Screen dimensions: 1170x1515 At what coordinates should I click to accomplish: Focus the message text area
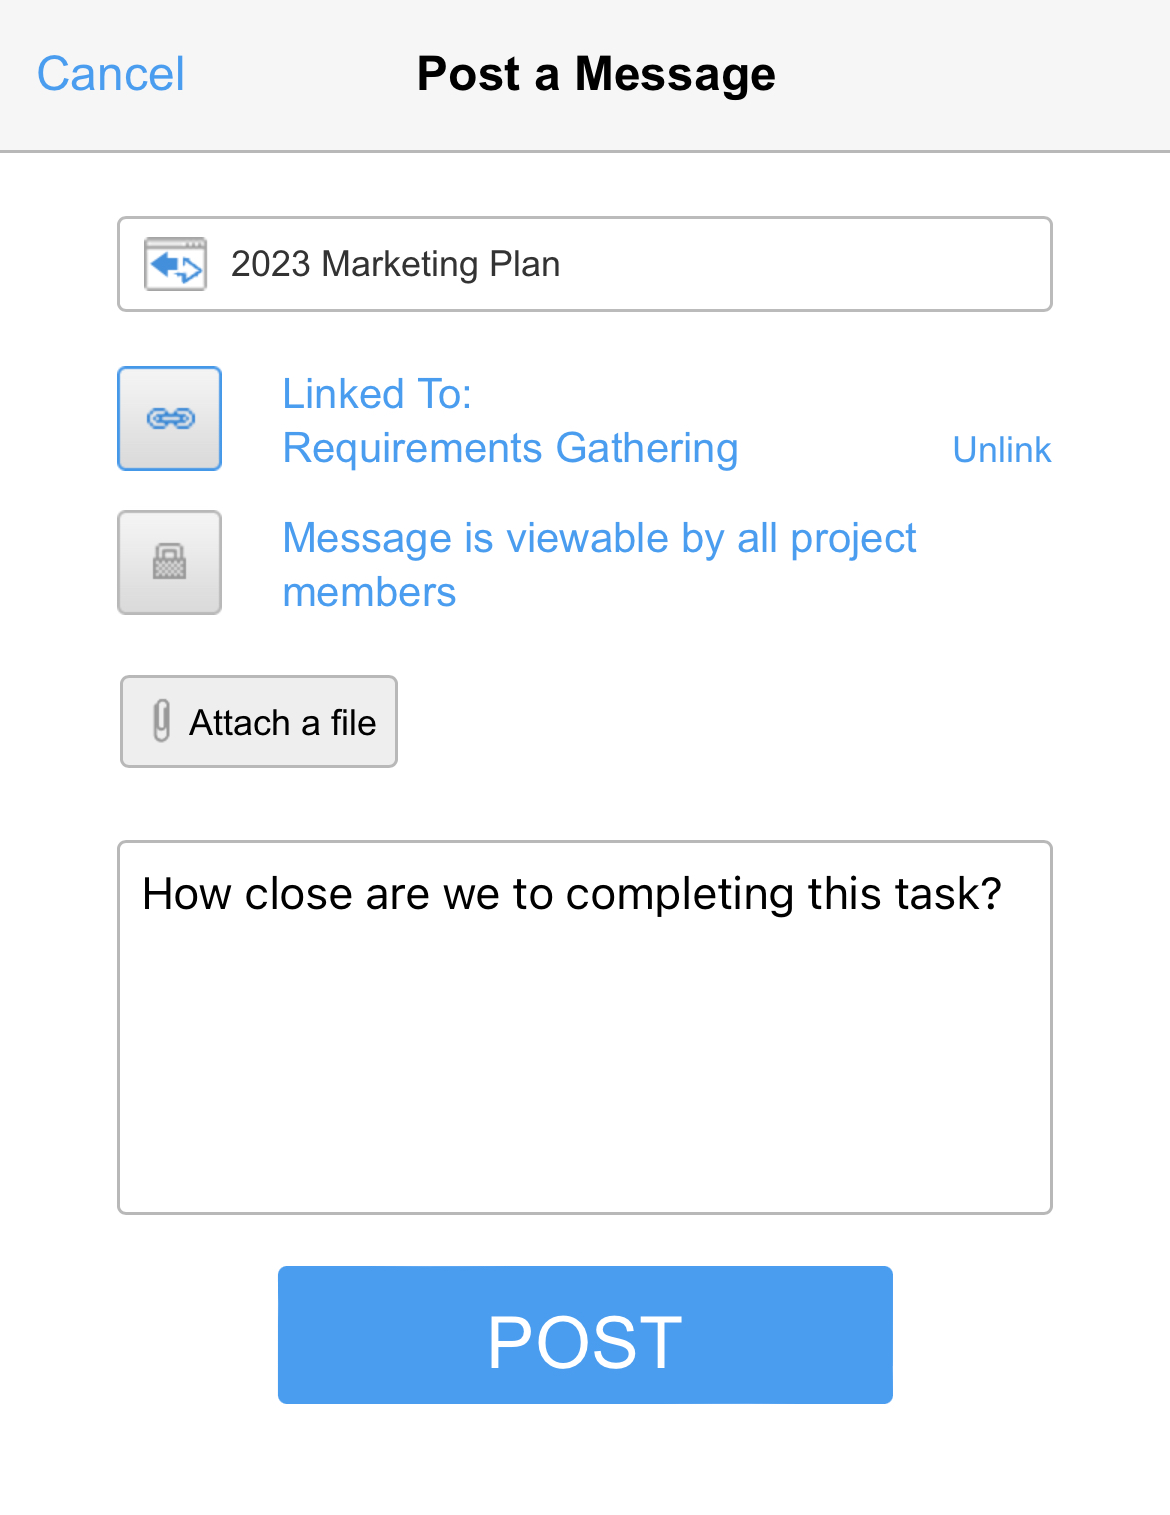(585, 1028)
